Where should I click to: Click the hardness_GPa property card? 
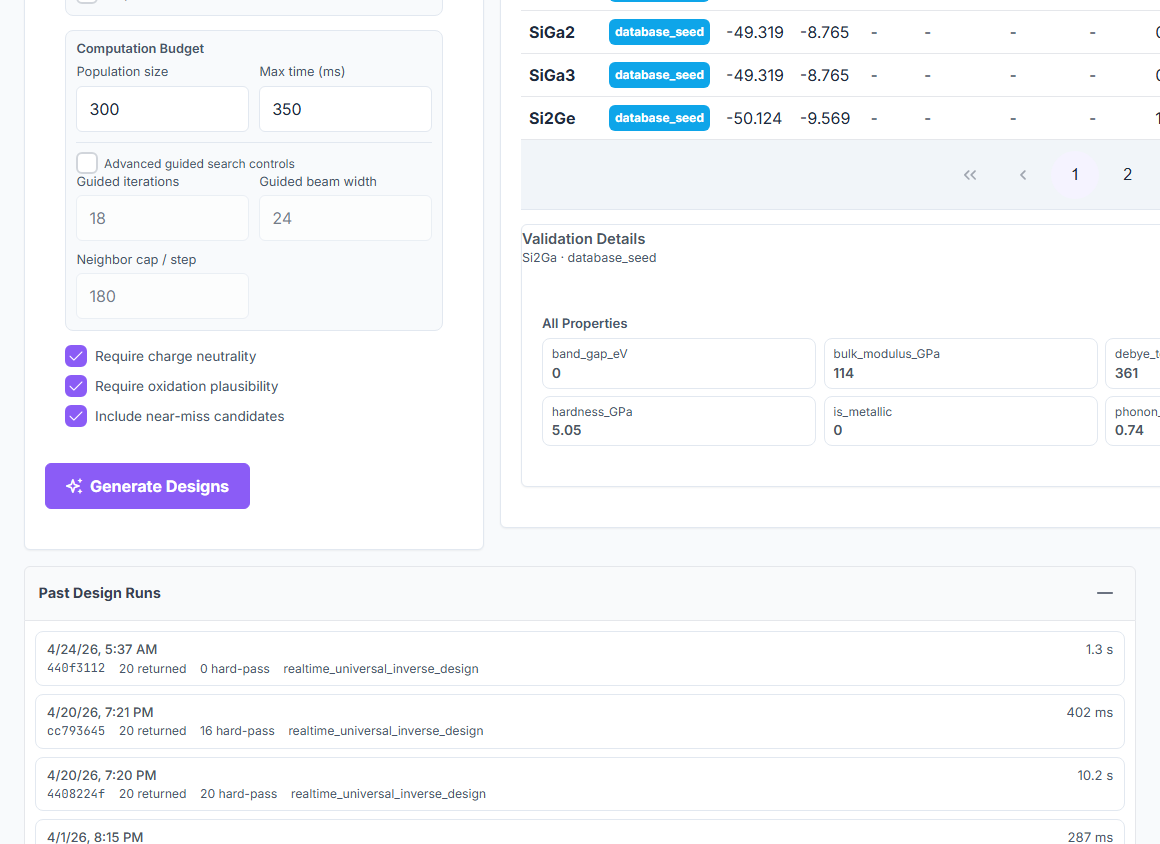pyautogui.click(x=678, y=421)
